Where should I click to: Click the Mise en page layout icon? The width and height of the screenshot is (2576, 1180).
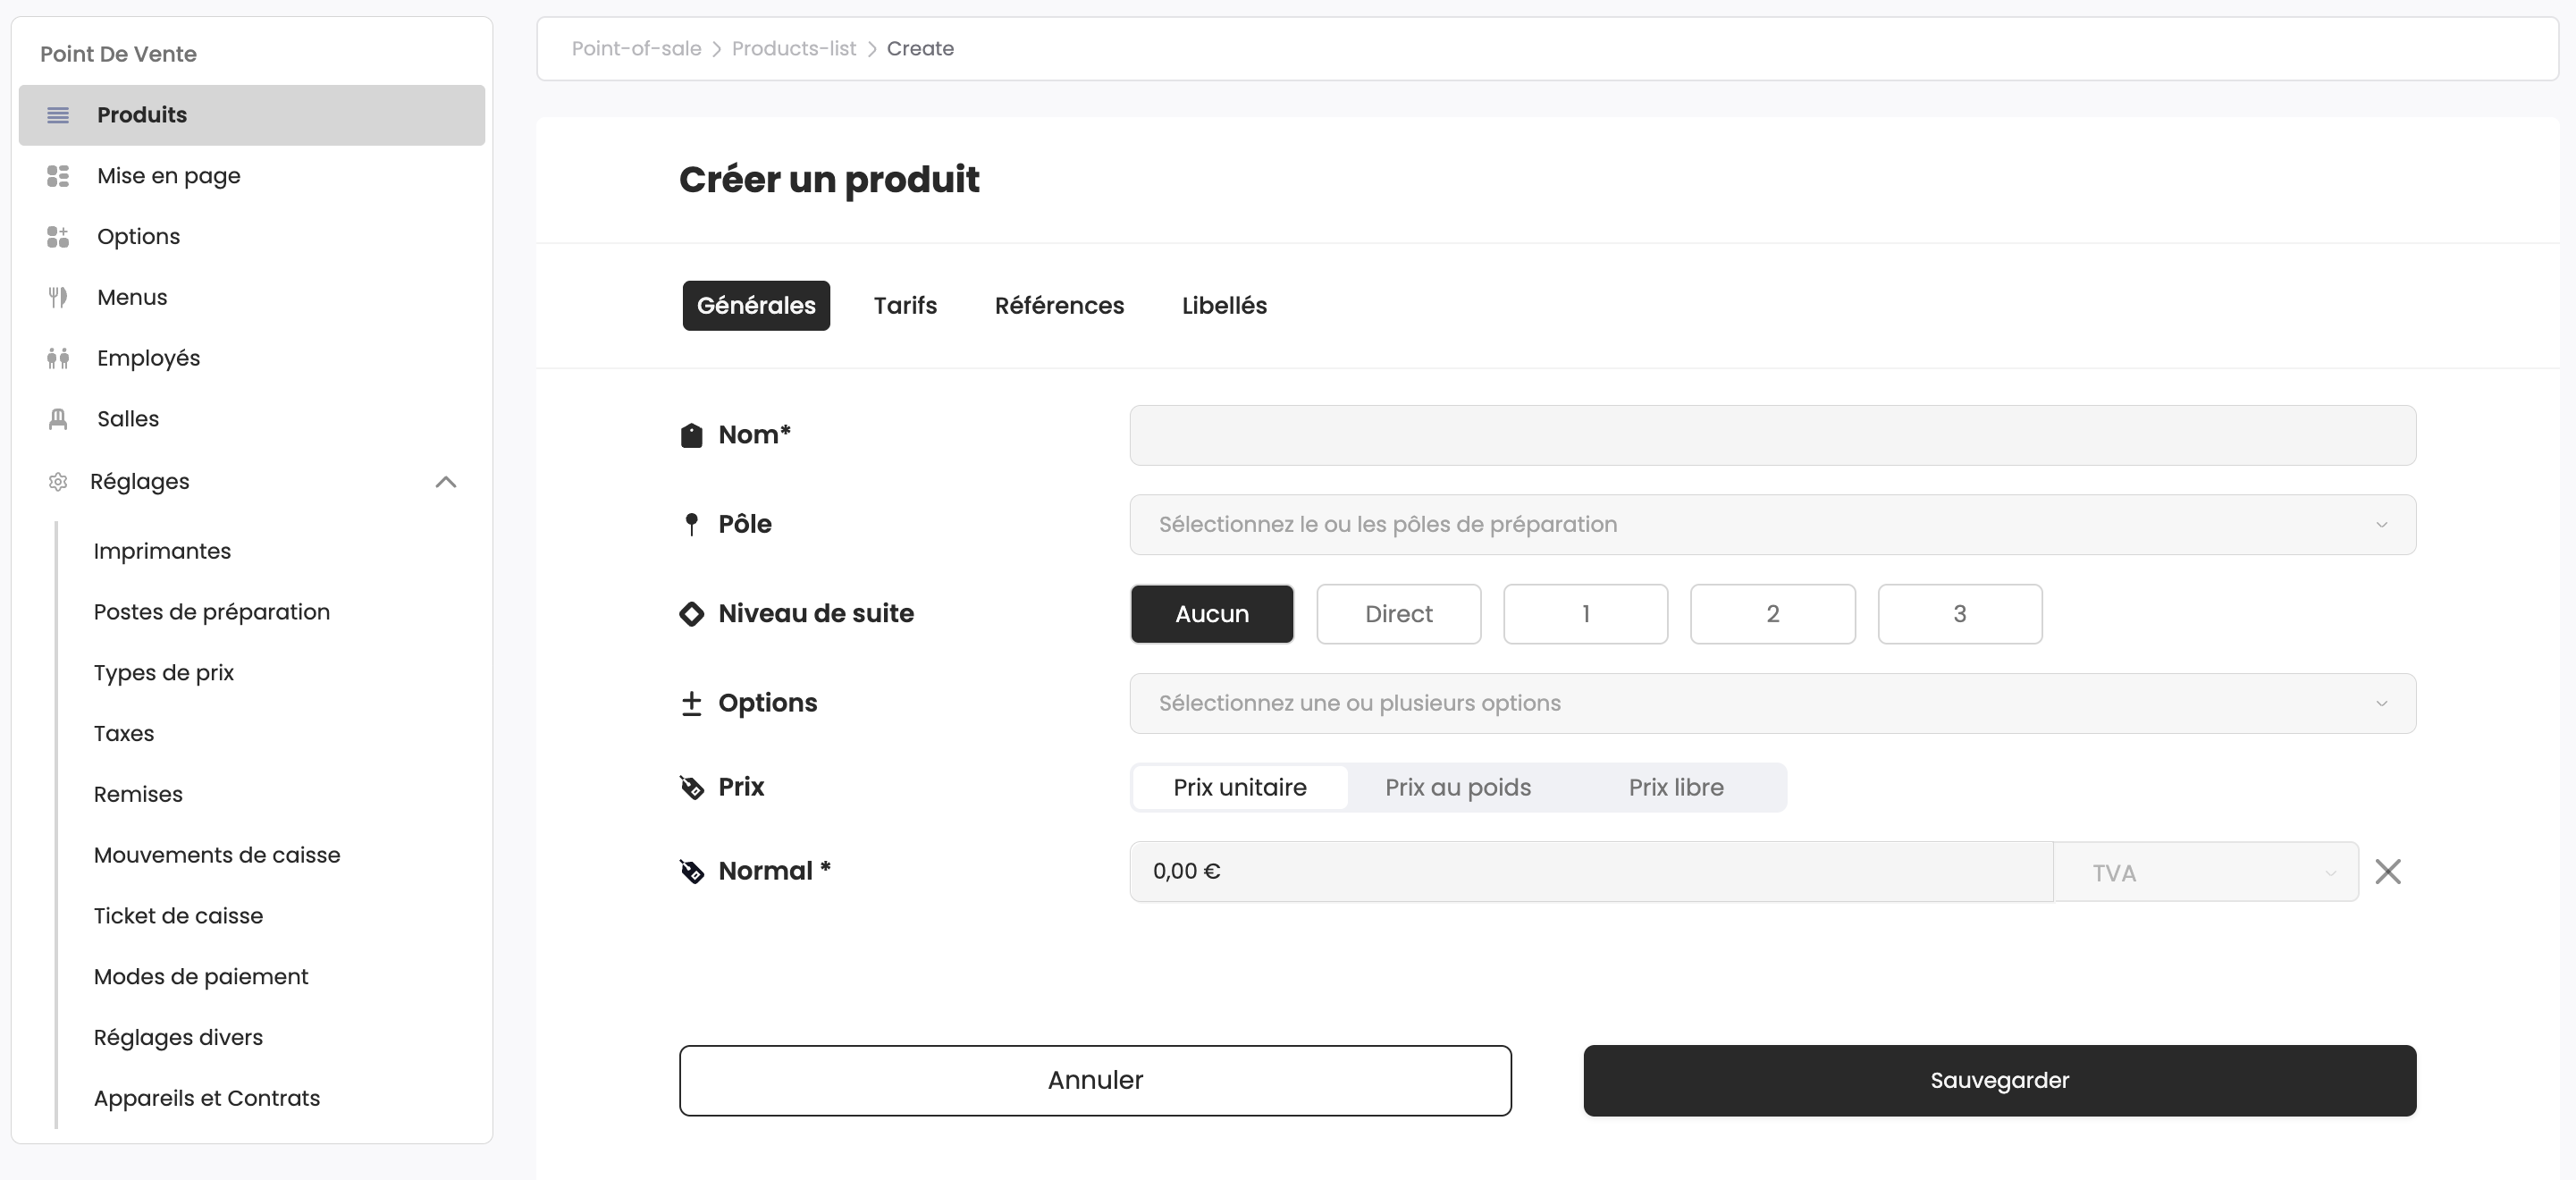tap(58, 176)
